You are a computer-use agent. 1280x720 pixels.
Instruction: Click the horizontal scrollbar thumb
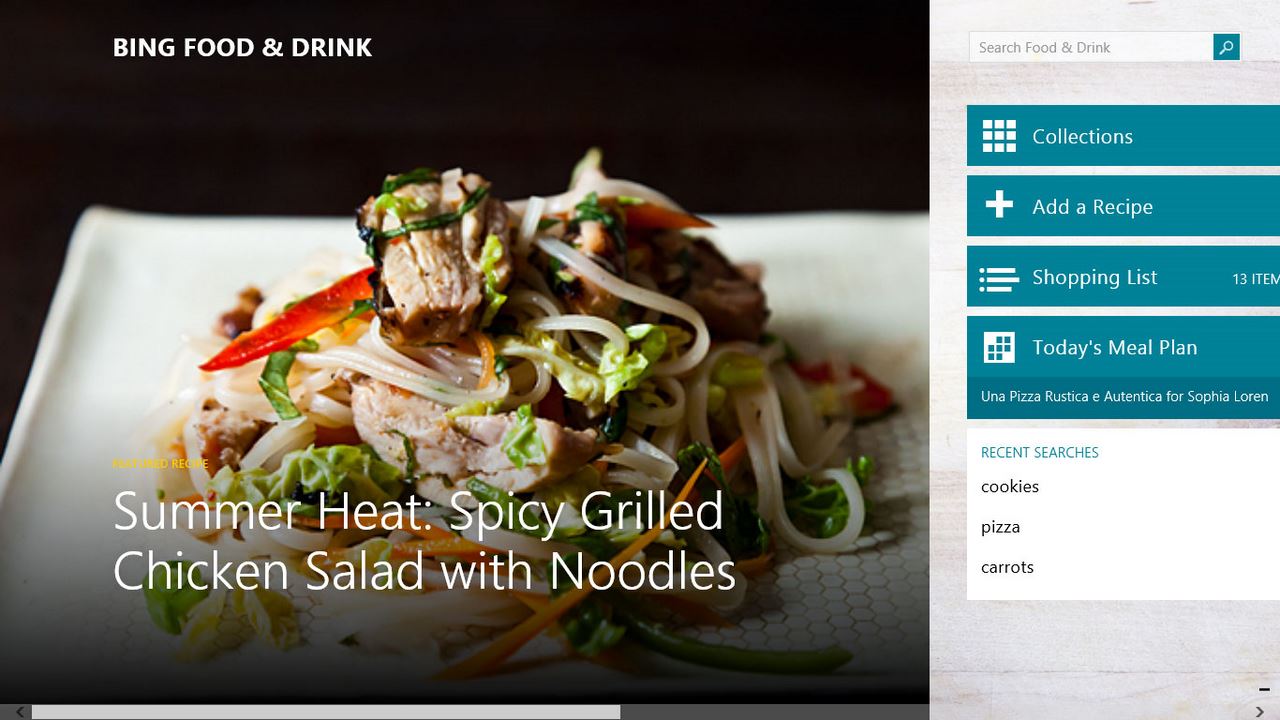click(326, 712)
